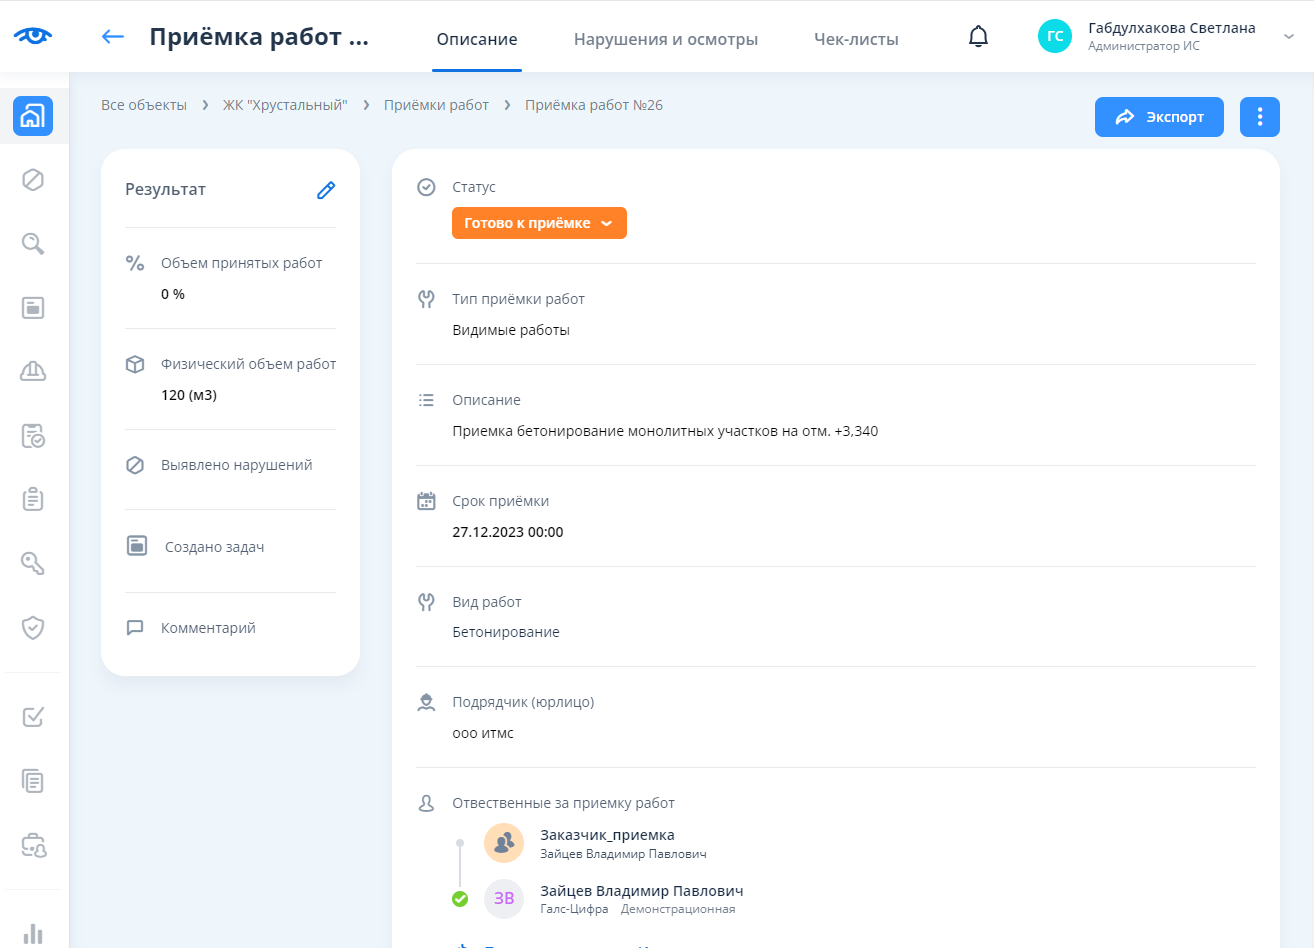
Task: Click the shield check icon in sidebar
Action: tap(33, 628)
